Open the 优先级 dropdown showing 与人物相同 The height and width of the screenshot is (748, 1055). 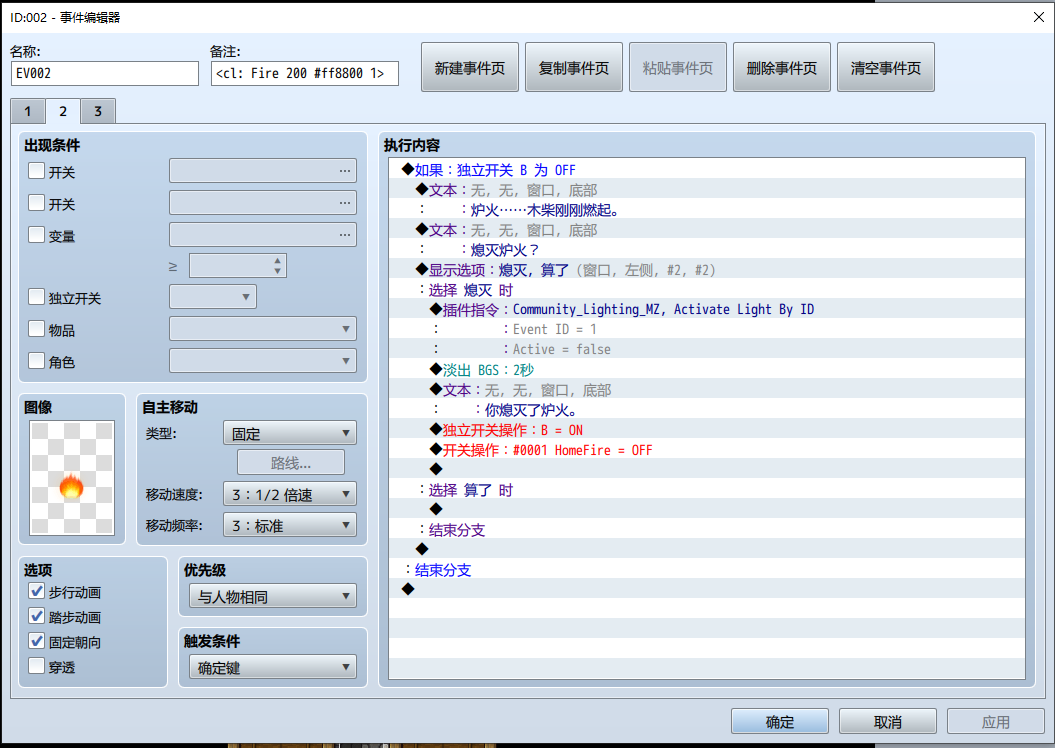[x=272, y=596]
